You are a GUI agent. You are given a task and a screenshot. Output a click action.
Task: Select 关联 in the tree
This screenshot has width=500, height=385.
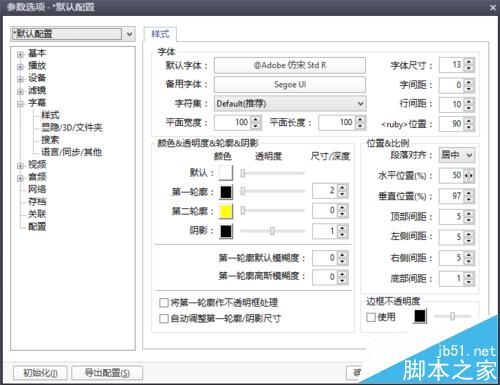click(x=37, y=214)
